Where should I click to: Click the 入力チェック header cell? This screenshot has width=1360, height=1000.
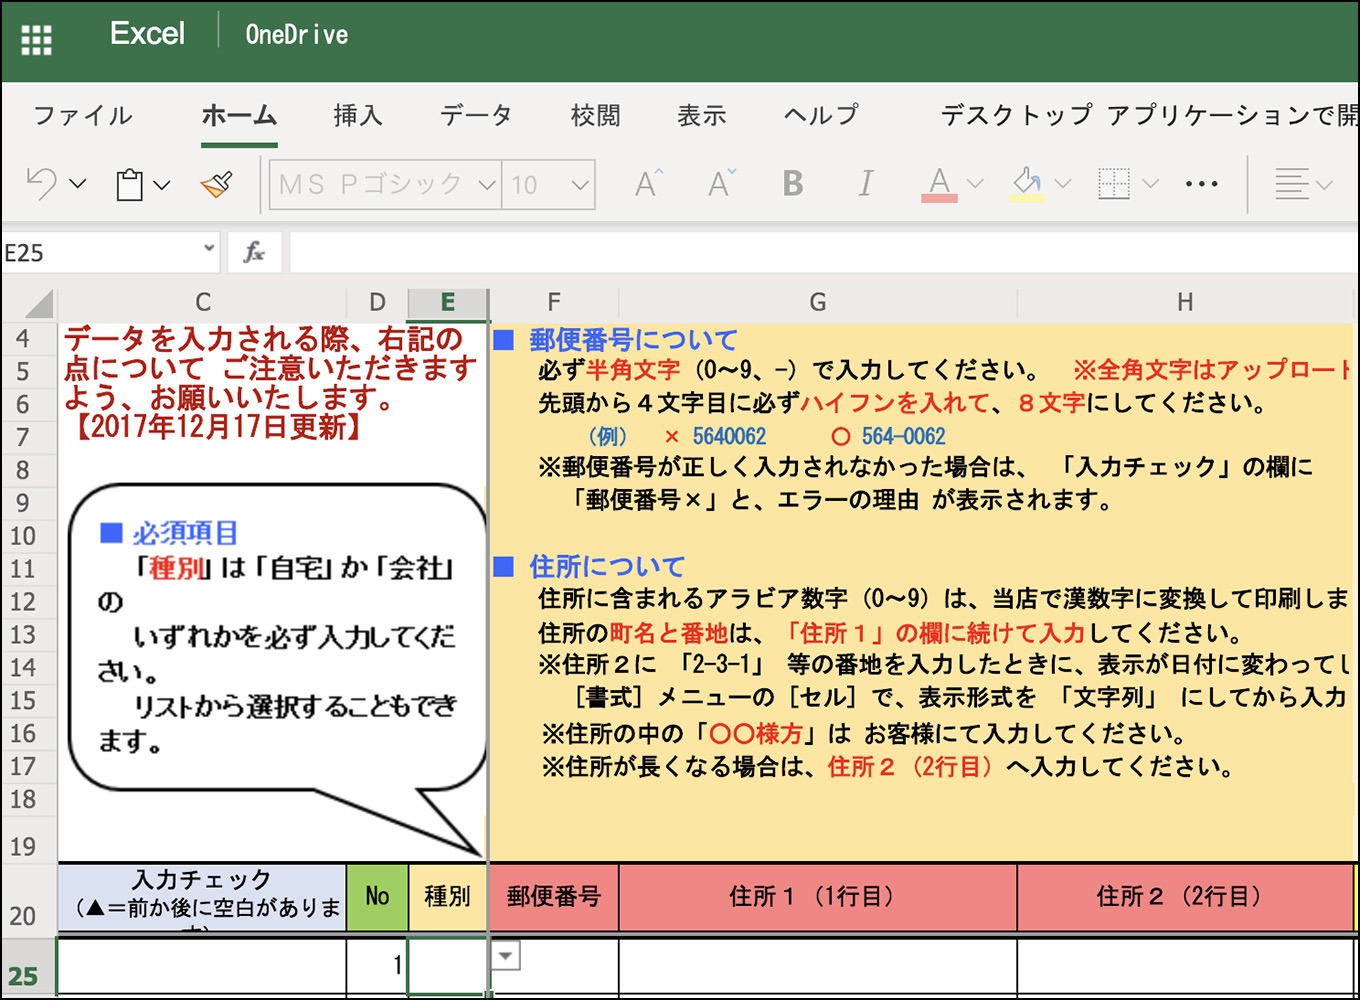click(203, 898)
